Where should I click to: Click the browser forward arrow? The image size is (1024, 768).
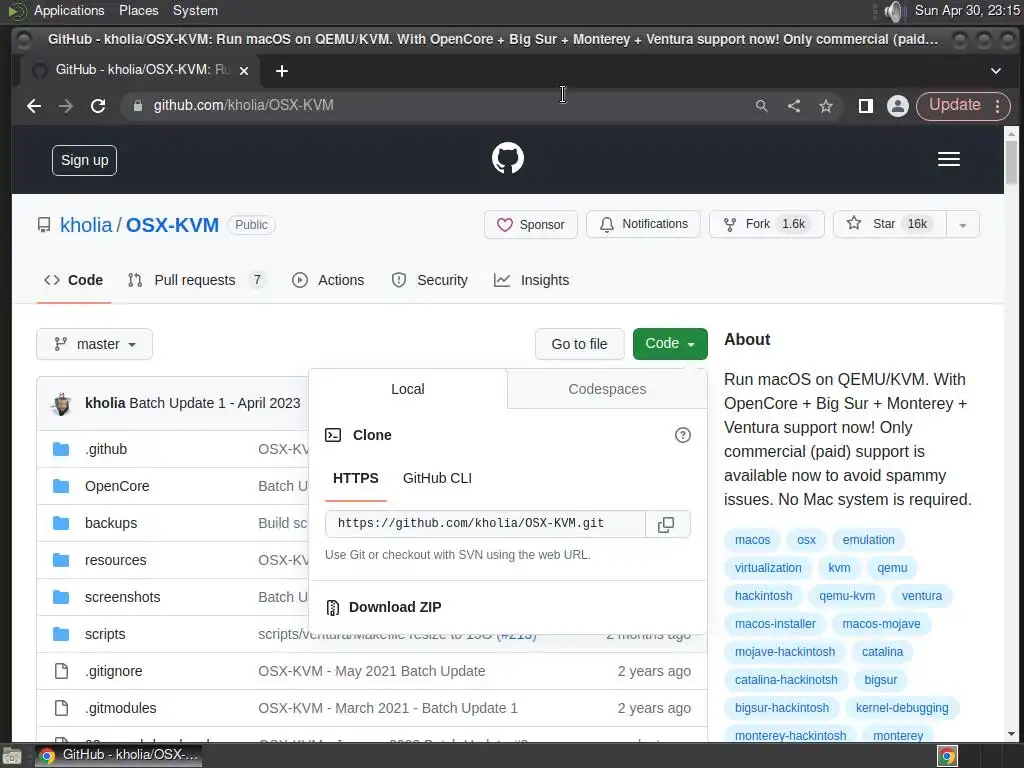coord(66,106)
